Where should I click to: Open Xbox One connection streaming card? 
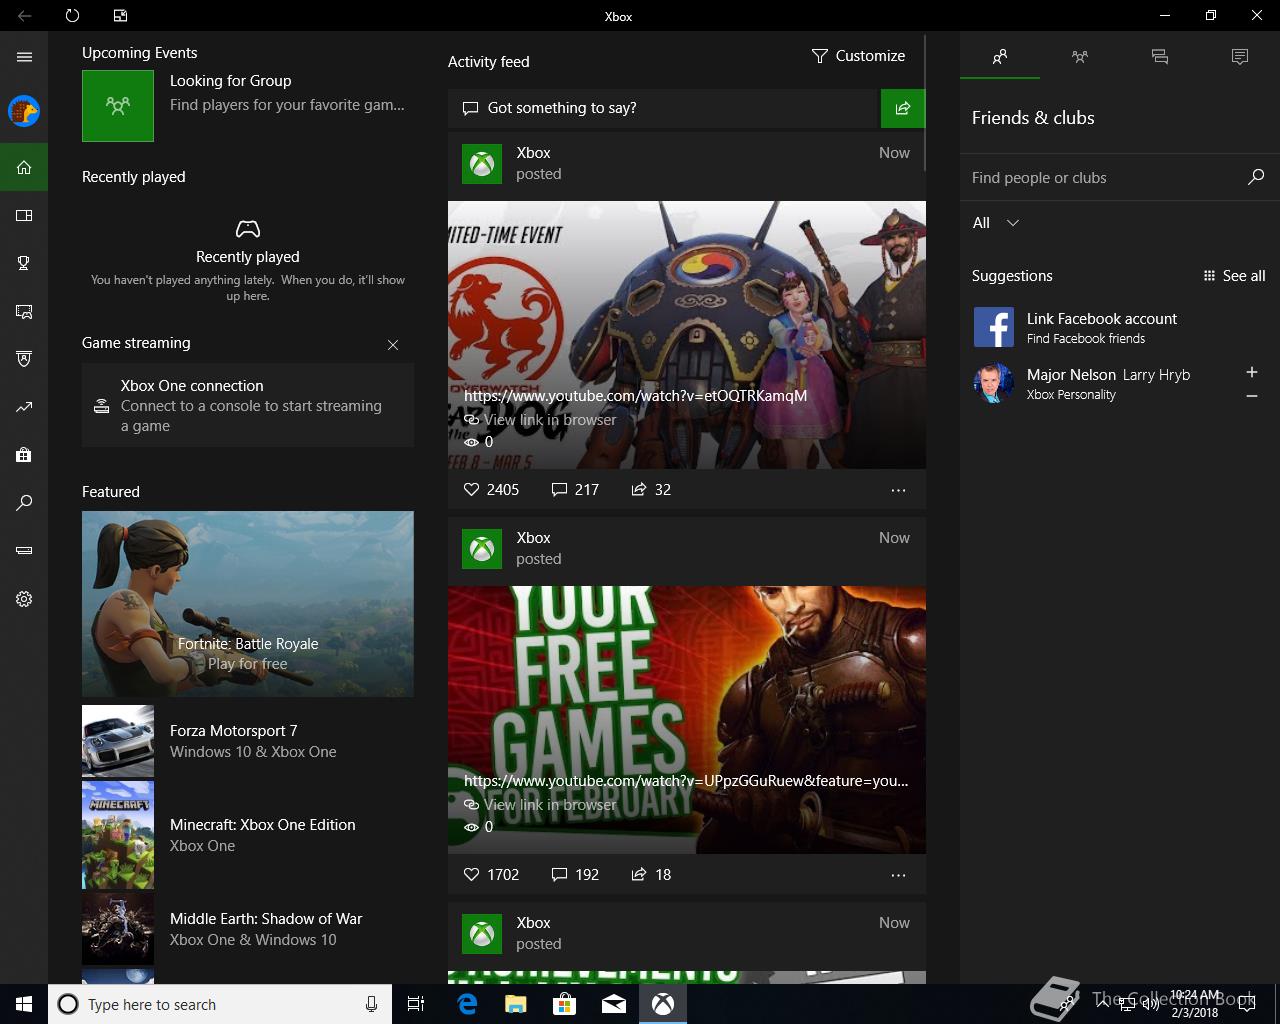(x=248, y=405)
